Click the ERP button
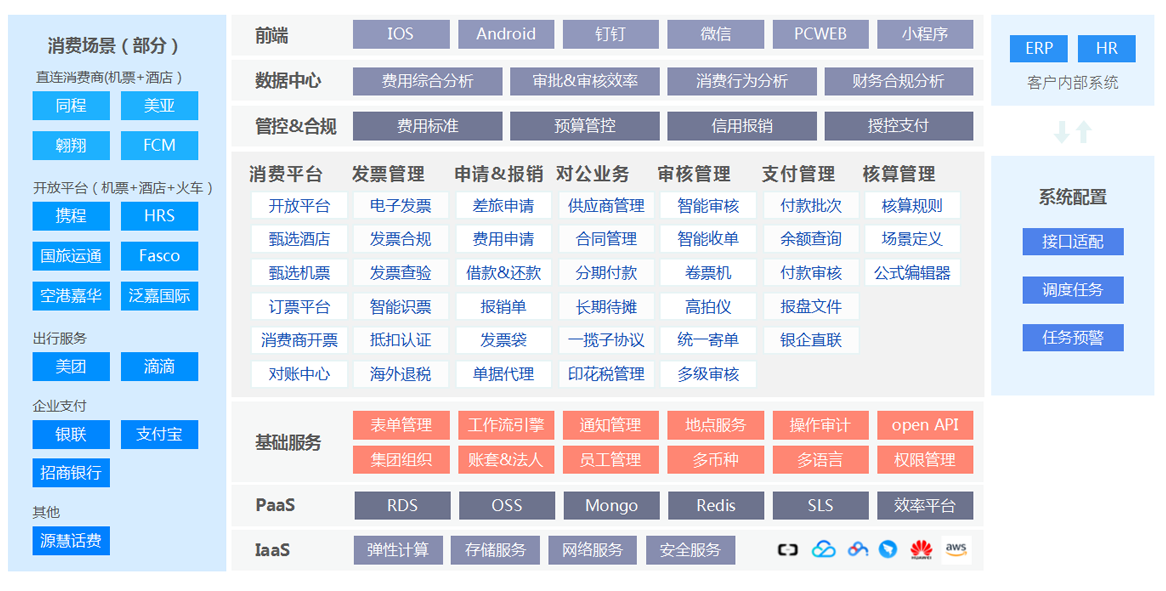Screen dimensions: 1166x591 coord(1039,48)
